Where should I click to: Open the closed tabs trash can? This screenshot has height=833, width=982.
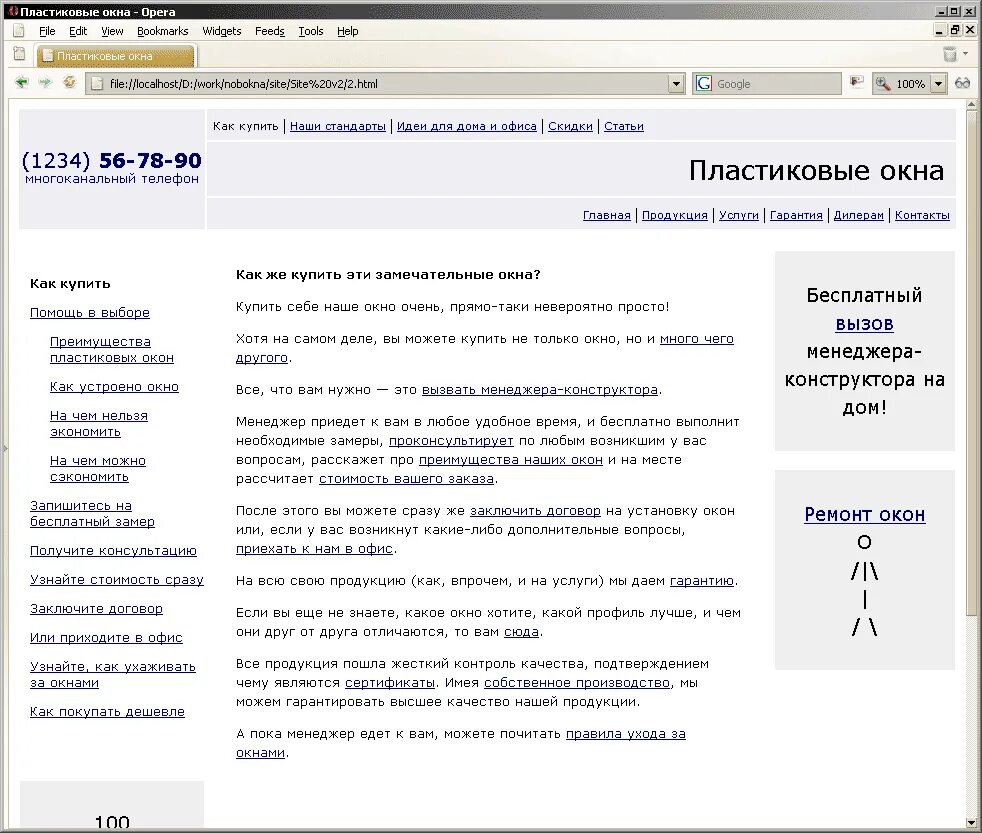point(950,54)
